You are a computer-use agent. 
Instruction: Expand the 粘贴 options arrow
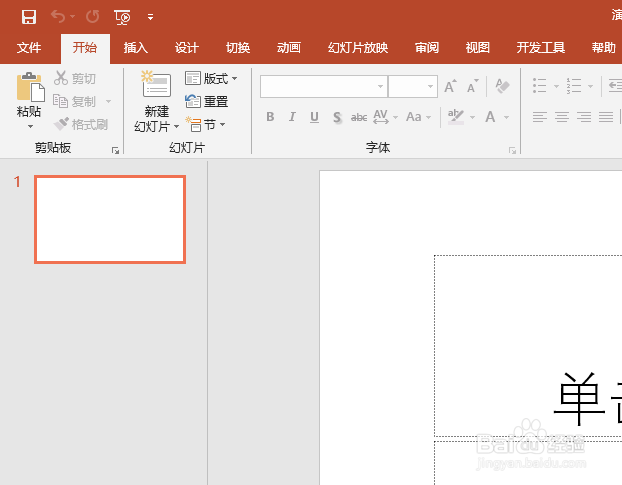[30, 127]
